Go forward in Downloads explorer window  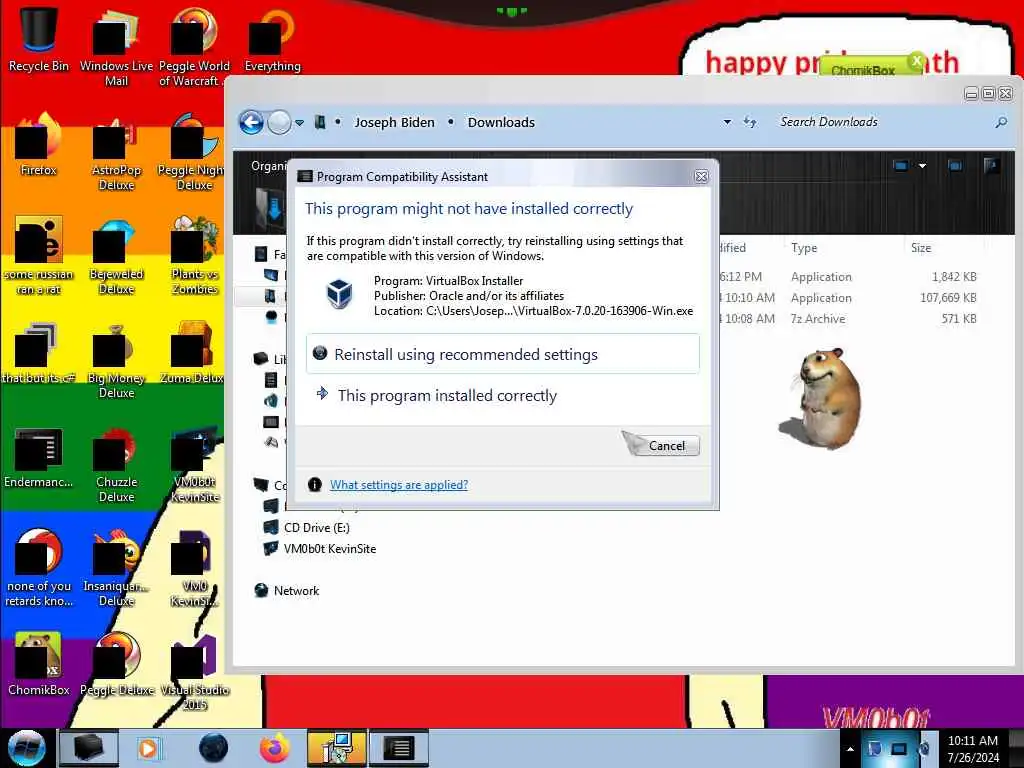point(280,122)
